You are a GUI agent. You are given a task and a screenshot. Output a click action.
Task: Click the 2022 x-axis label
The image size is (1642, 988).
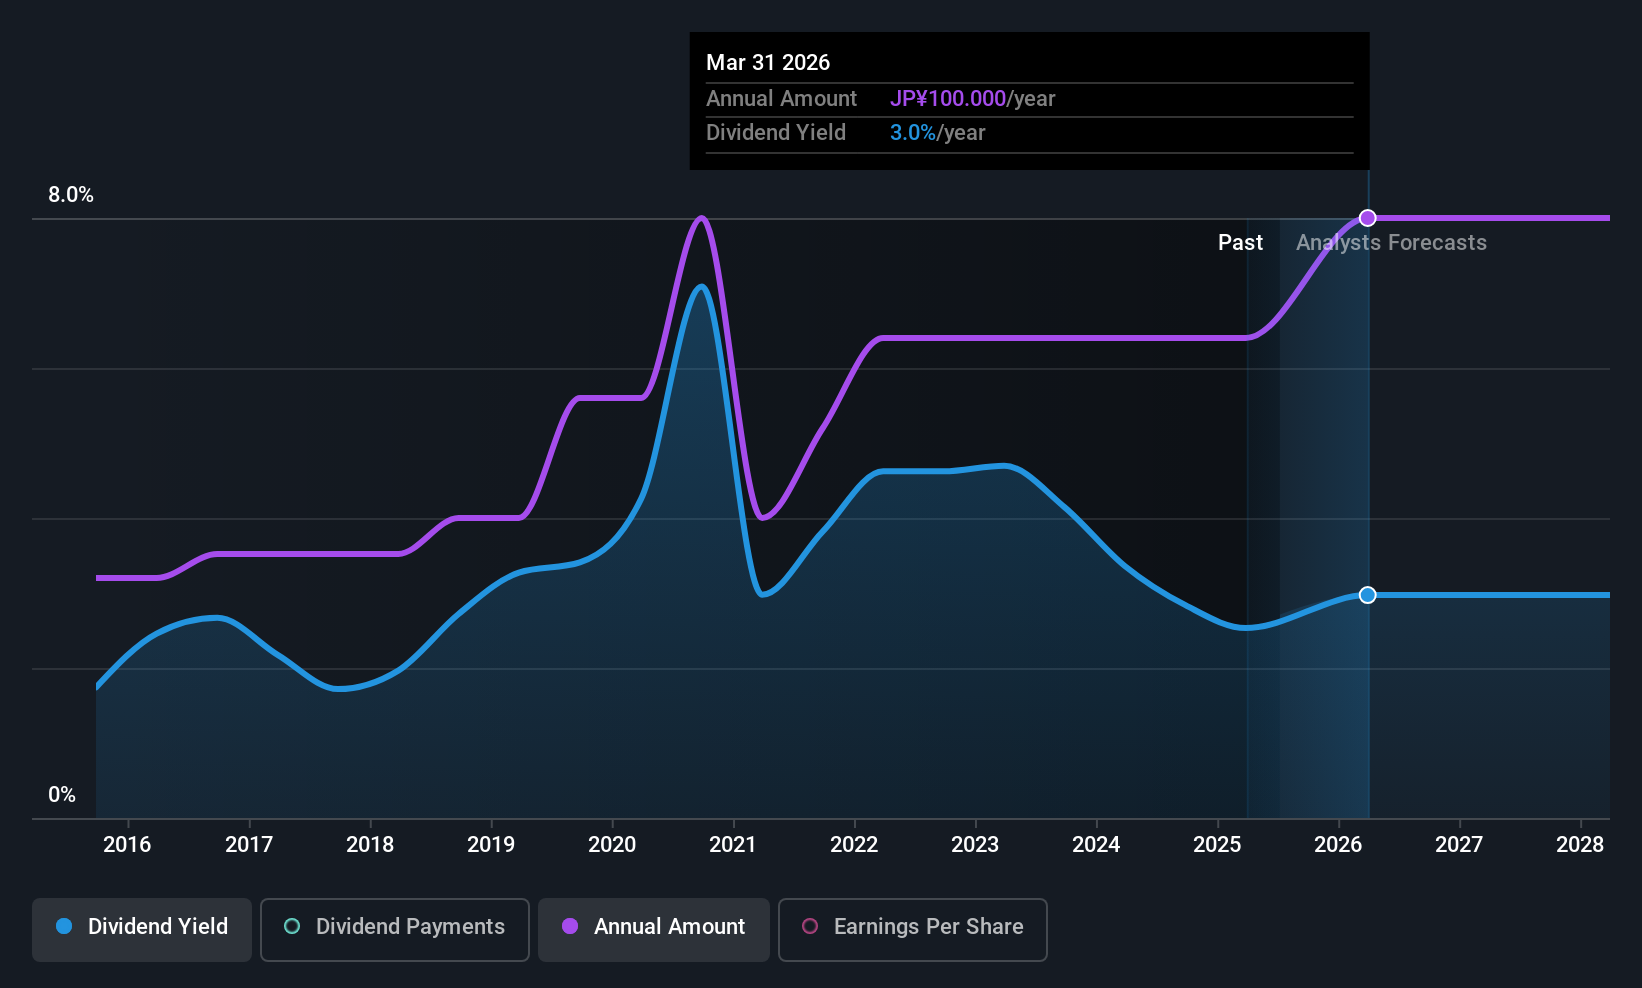pos(854,845)
